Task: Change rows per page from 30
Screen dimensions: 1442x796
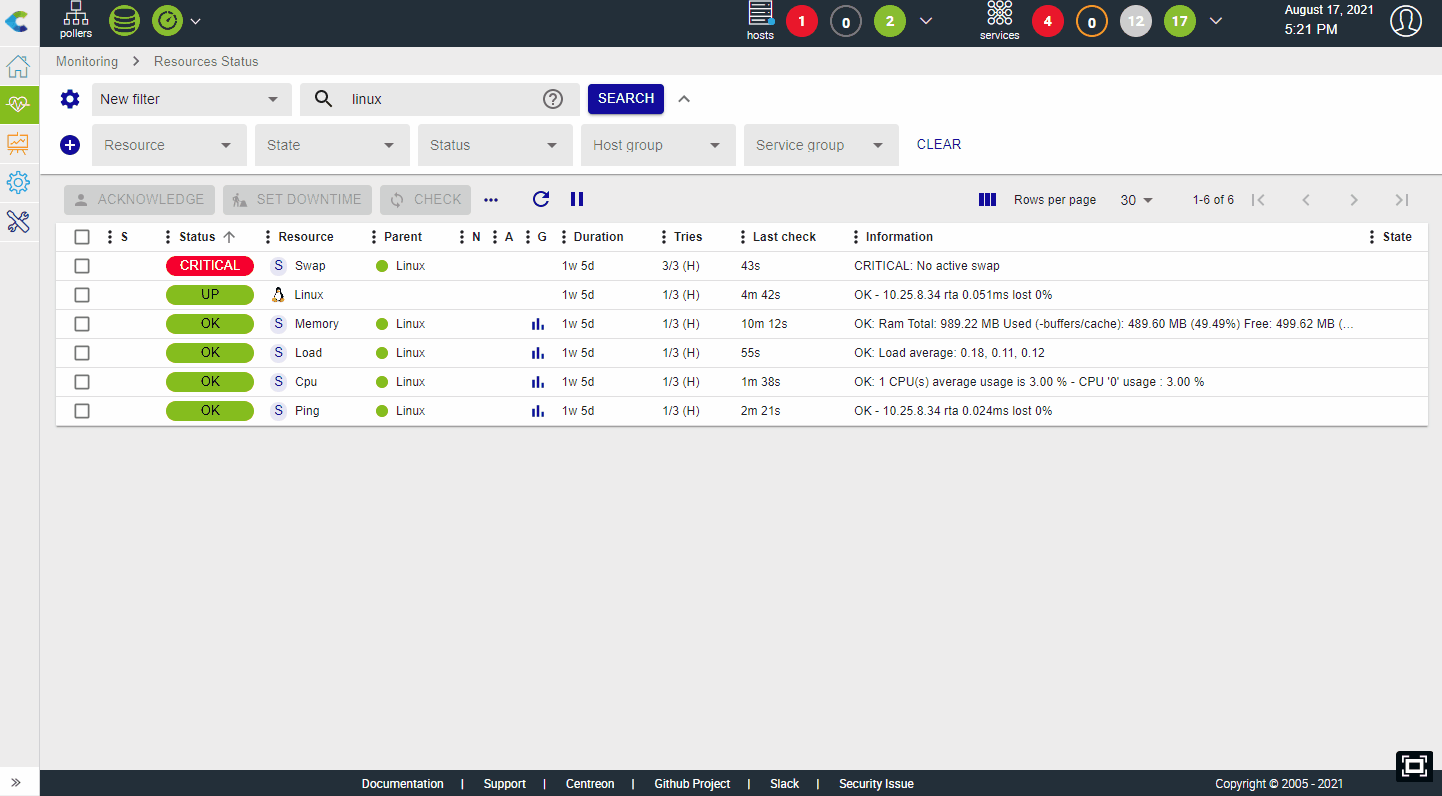Action: (1137, 200)
